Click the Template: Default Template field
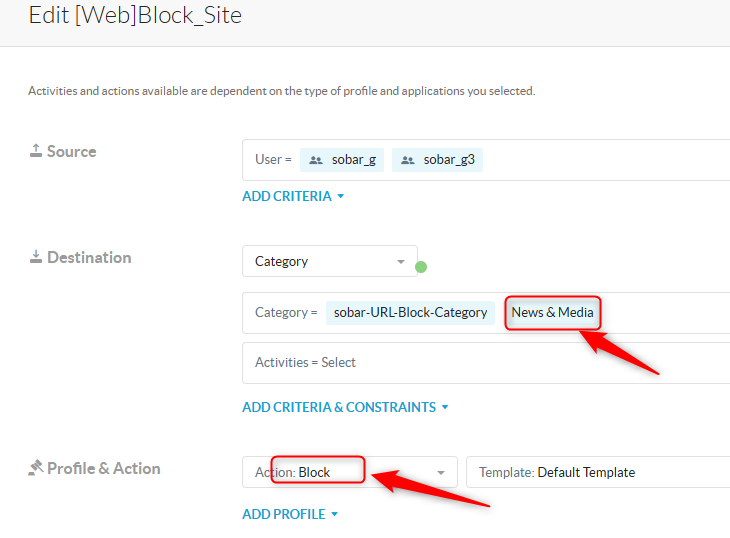 [598, 472]
